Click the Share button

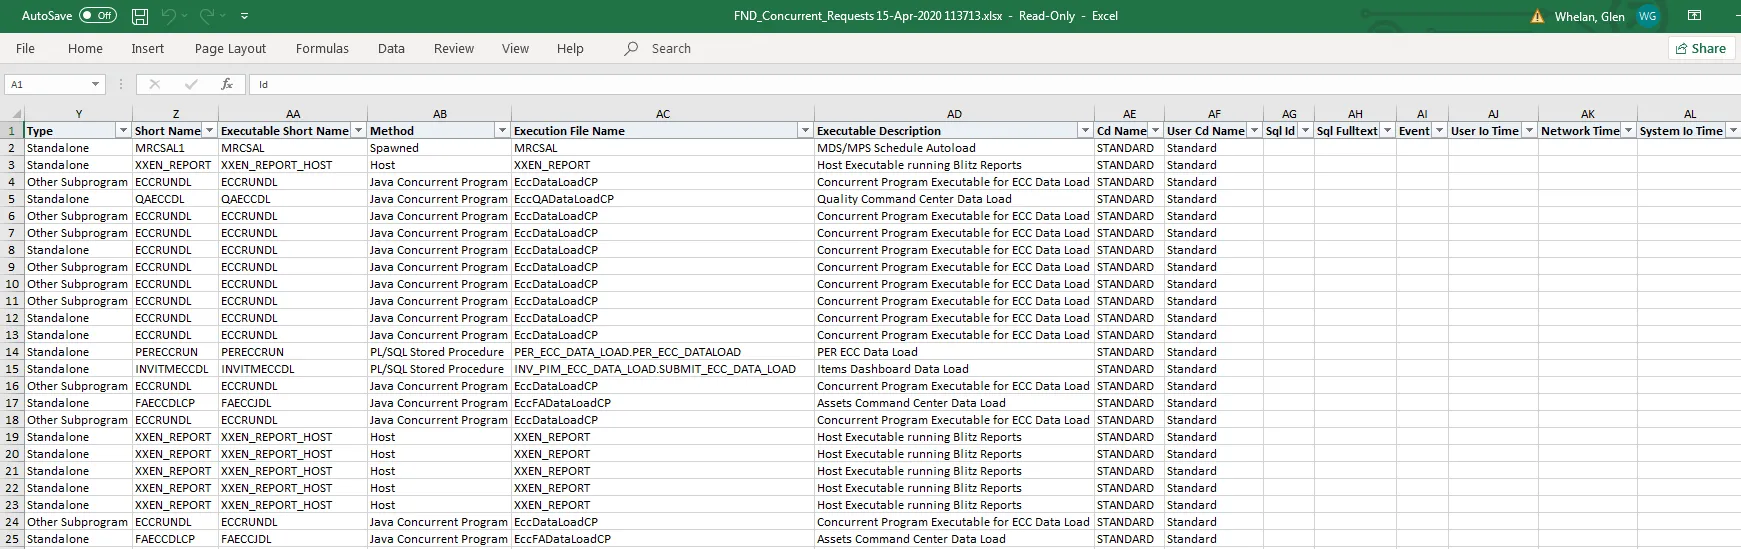tap(1699, 48)
